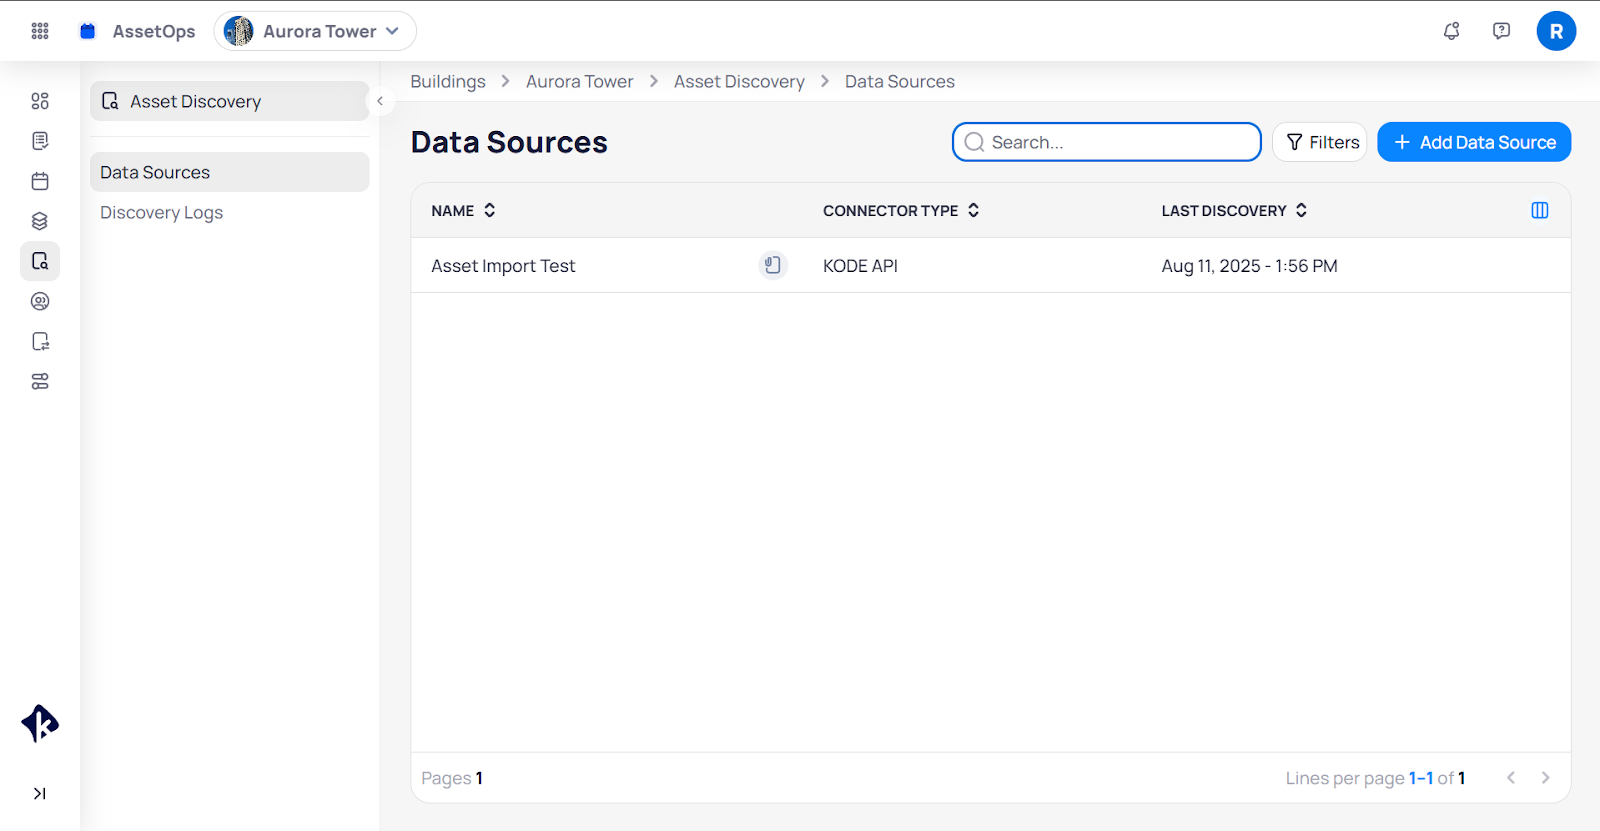Screen dimensions: 1600x831
Task: Open the apps grid launcher icon
Action: pyautogui.click(x=40, y=31)
